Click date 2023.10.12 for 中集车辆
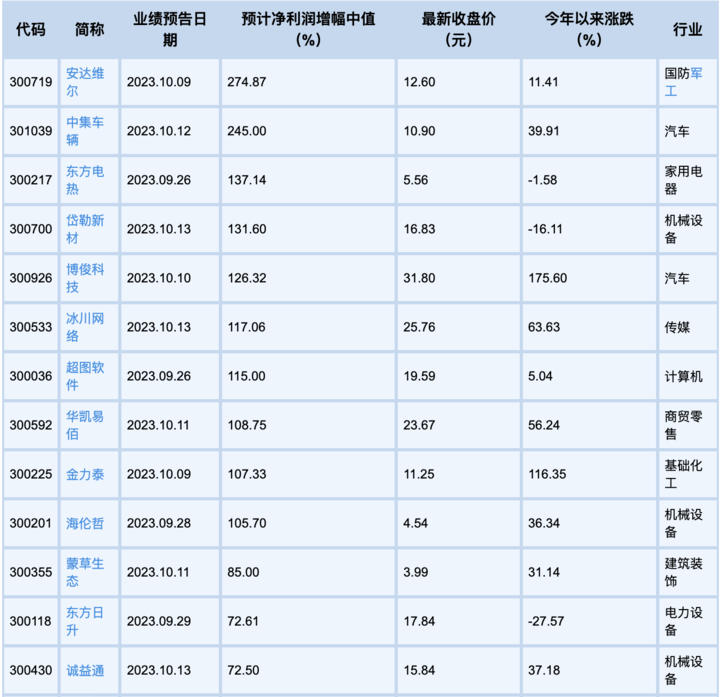The height and width of the screenshot is (697, 720). [x=159, y=131]
